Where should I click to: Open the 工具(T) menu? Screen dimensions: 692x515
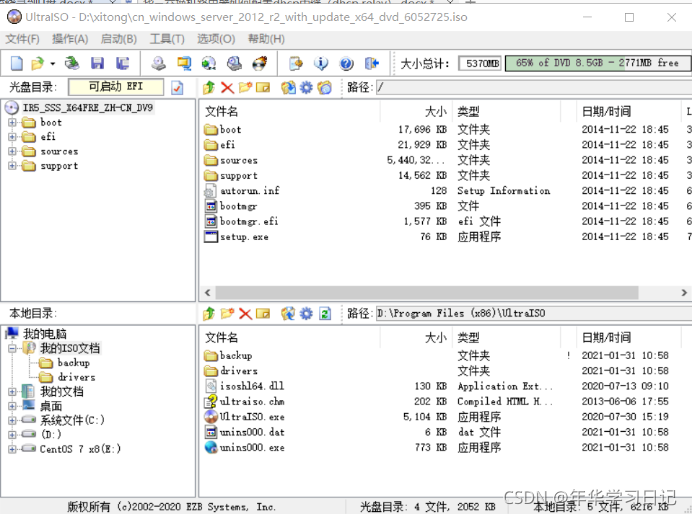[167, 39]
